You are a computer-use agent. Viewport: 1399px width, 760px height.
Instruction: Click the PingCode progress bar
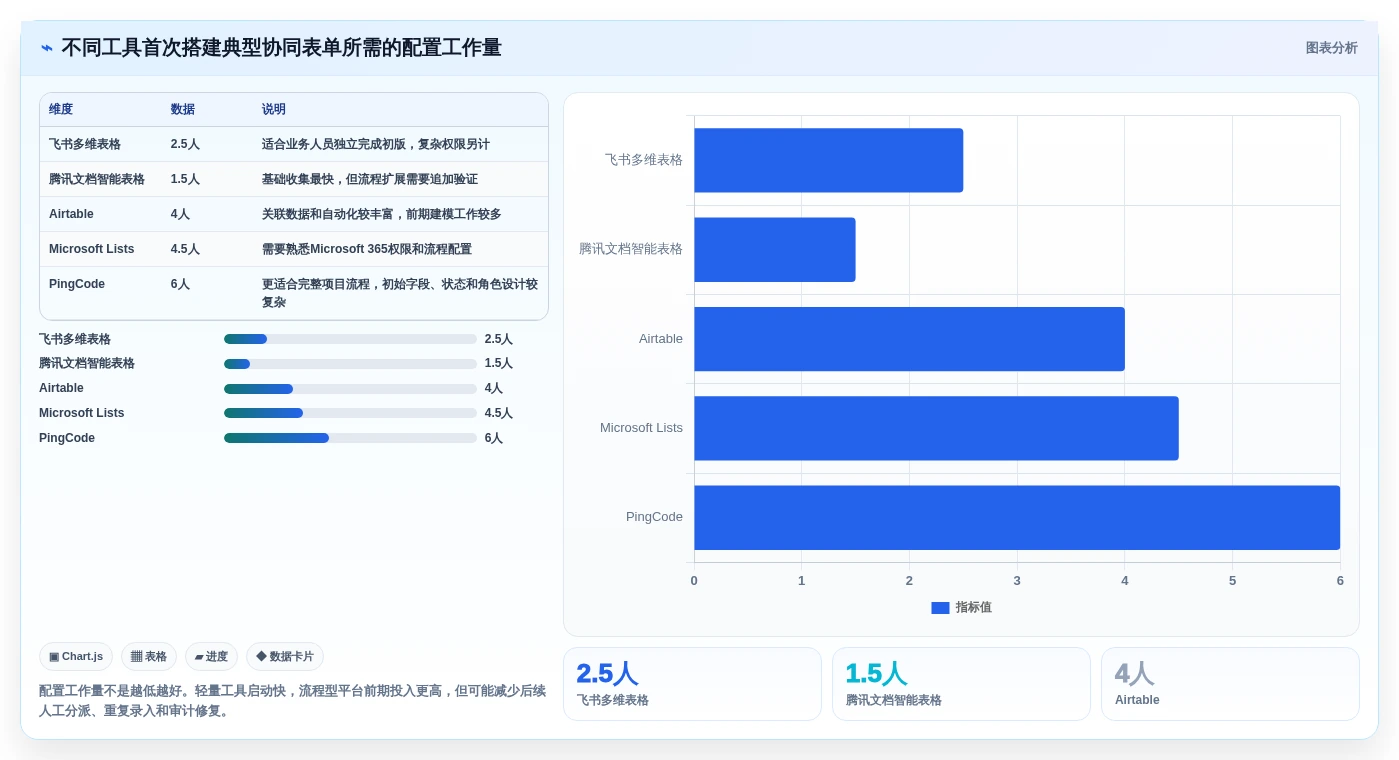(x=350, y=438)
